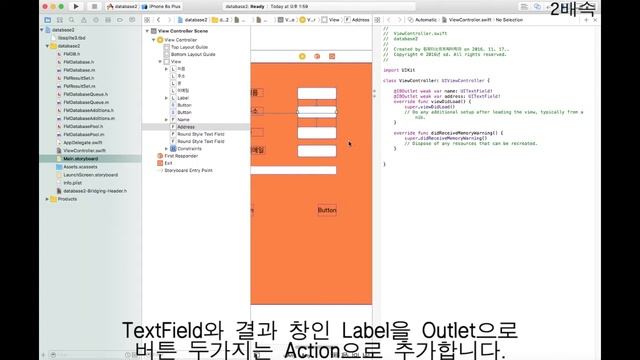Viewport: 640px width, 360px height.
Task: Open FMResultSet.h file
Action: point(79,78)
